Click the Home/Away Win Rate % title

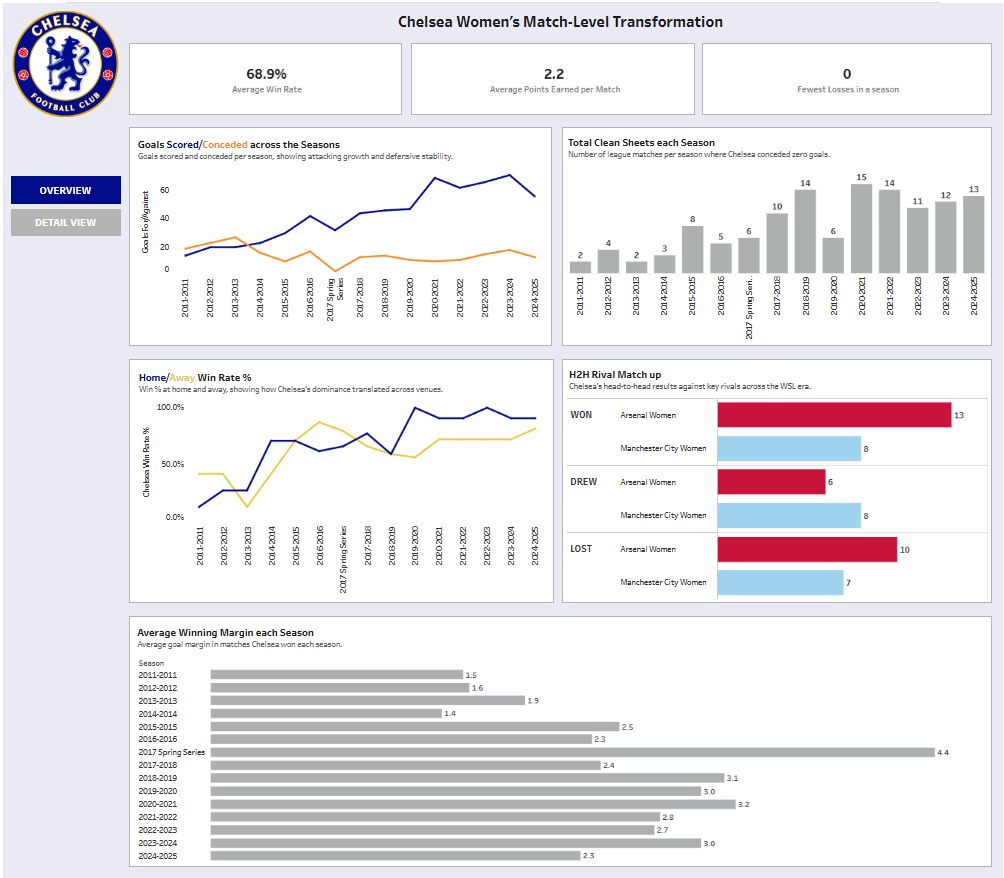point(195,378)
